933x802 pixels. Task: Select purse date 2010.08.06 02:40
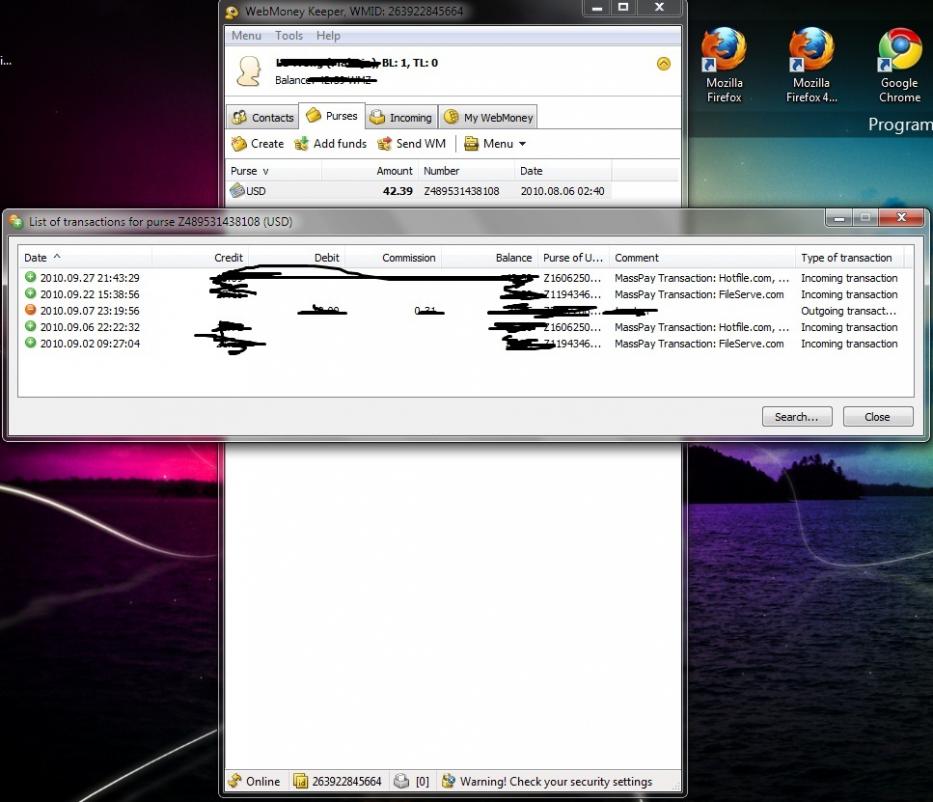tap(562, 191)
